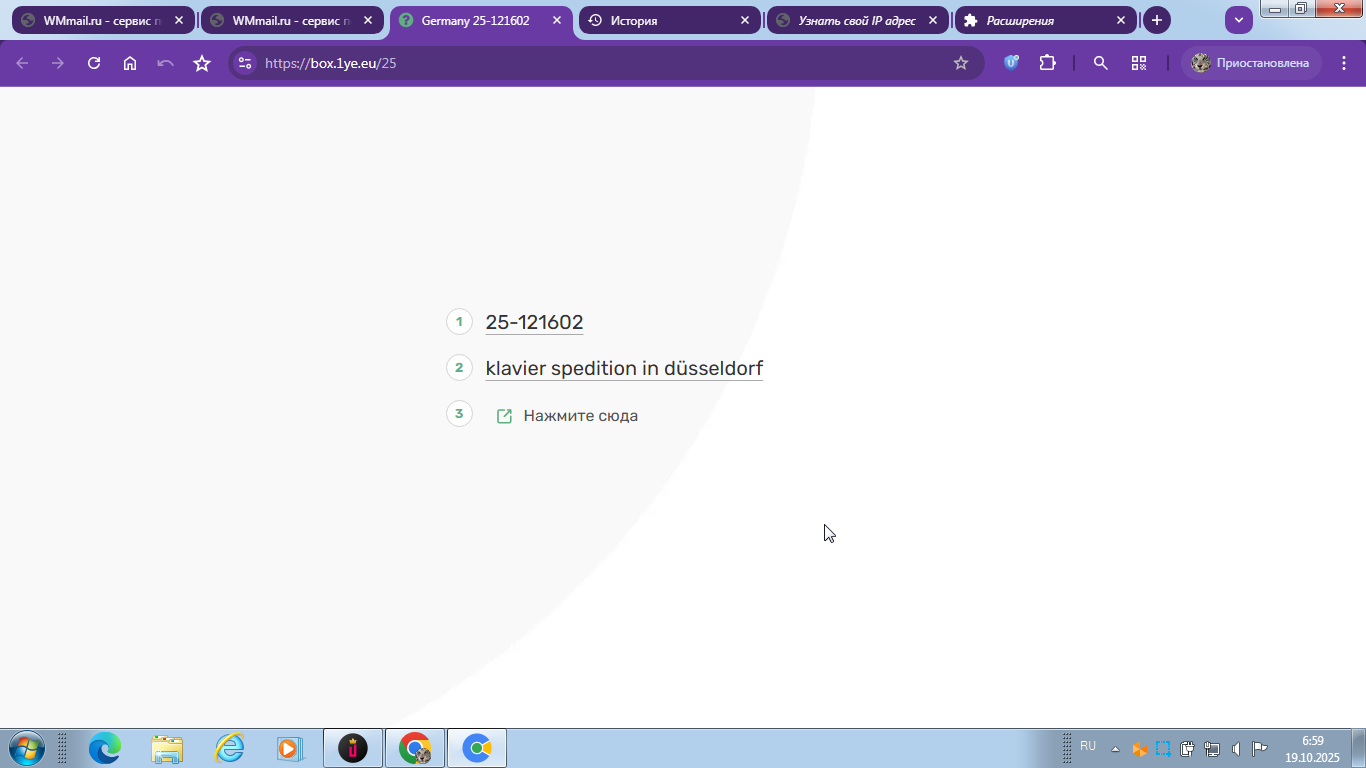Click the undo closed tab arrow icon

(x=166, y=63)
